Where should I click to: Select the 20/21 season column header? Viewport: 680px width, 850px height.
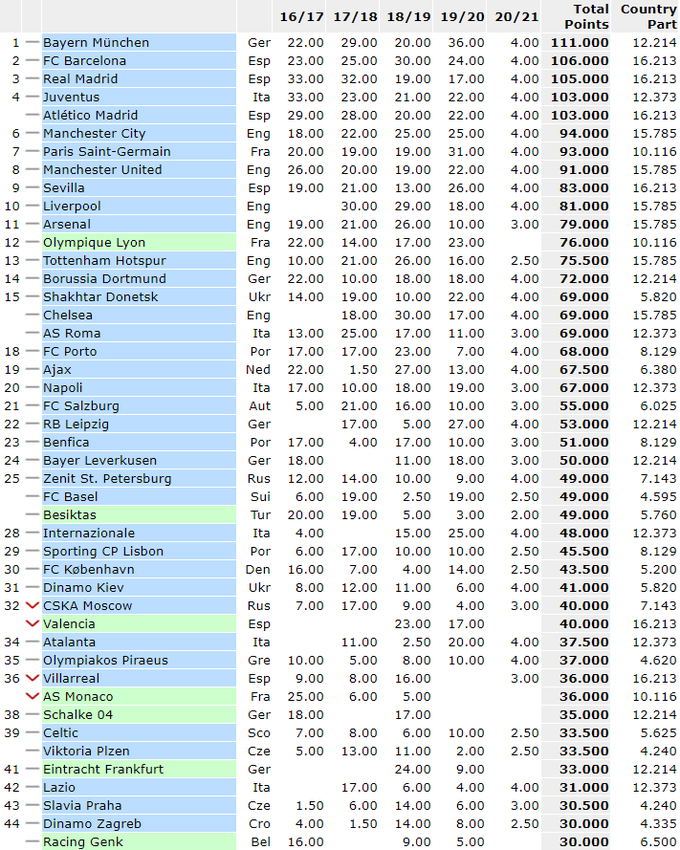518,17
